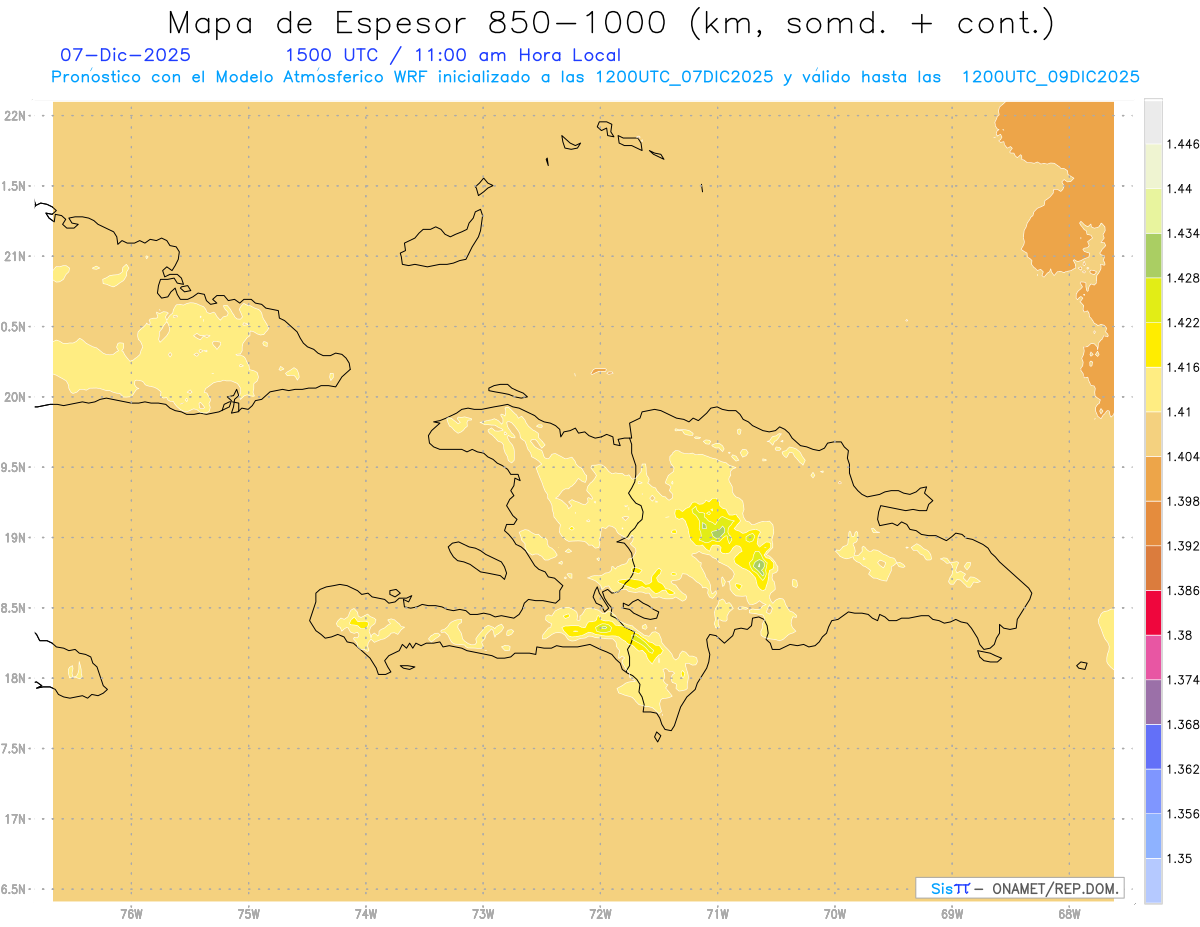Click the '1.416' legend value

(x=1183, y=367)
